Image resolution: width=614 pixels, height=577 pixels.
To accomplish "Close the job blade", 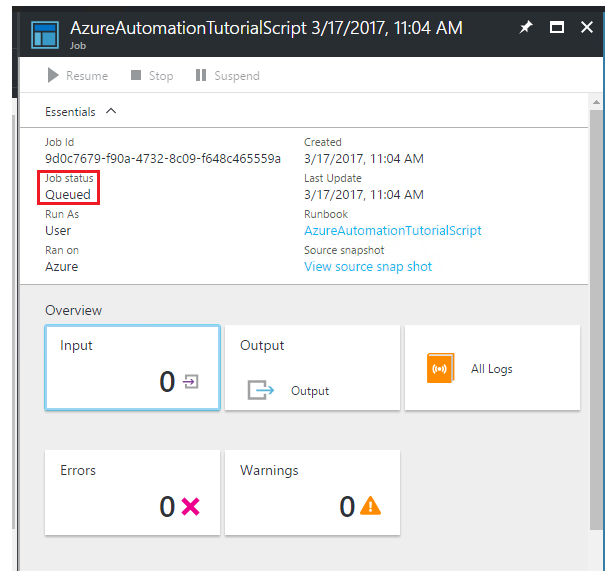I will tap(586, 27).
